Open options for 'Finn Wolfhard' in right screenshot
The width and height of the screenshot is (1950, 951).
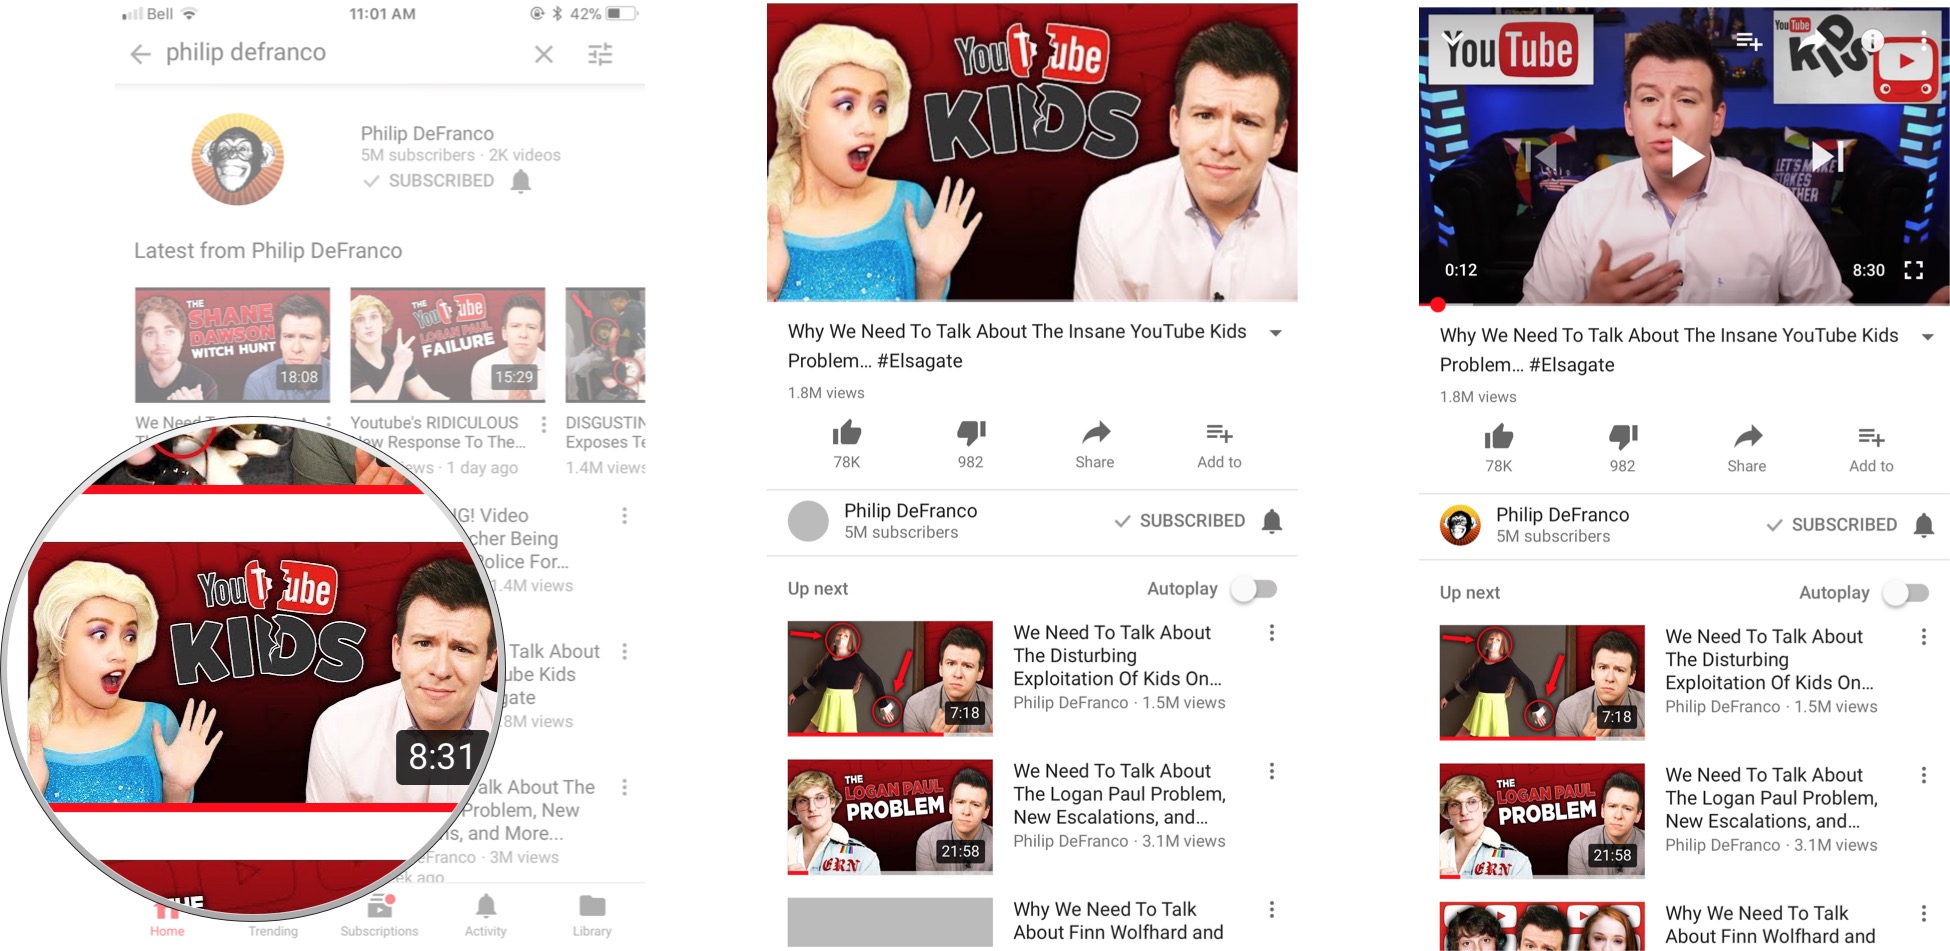coord(1924,913)
